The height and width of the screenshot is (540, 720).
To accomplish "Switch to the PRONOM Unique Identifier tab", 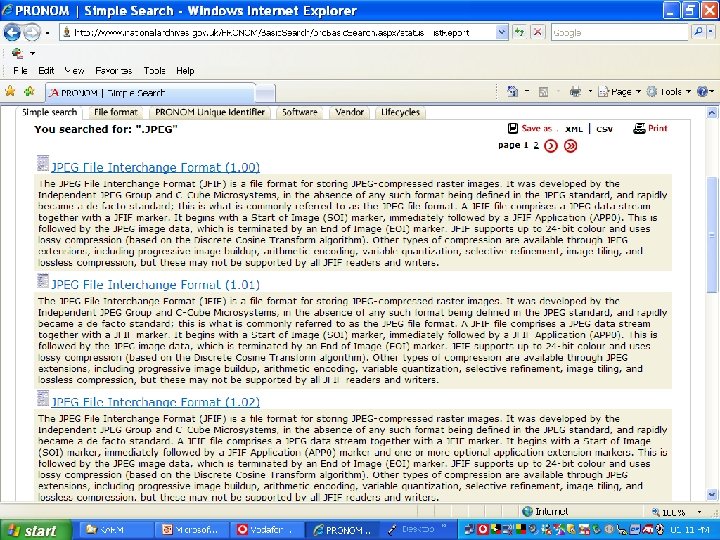I will coord(210,112).
